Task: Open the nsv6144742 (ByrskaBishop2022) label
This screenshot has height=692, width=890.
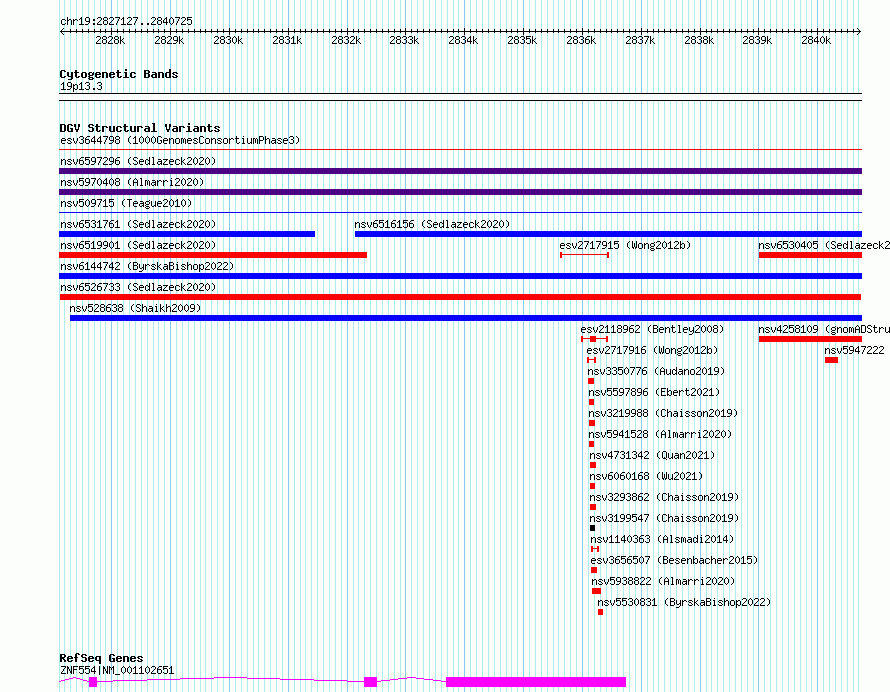Action: coord(147,266)
